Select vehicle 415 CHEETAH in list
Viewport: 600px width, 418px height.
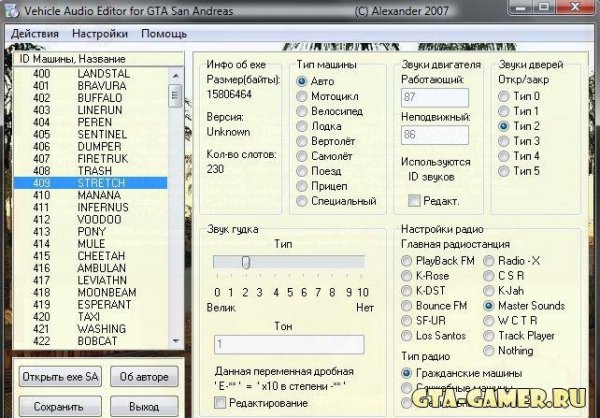(90, 256)
